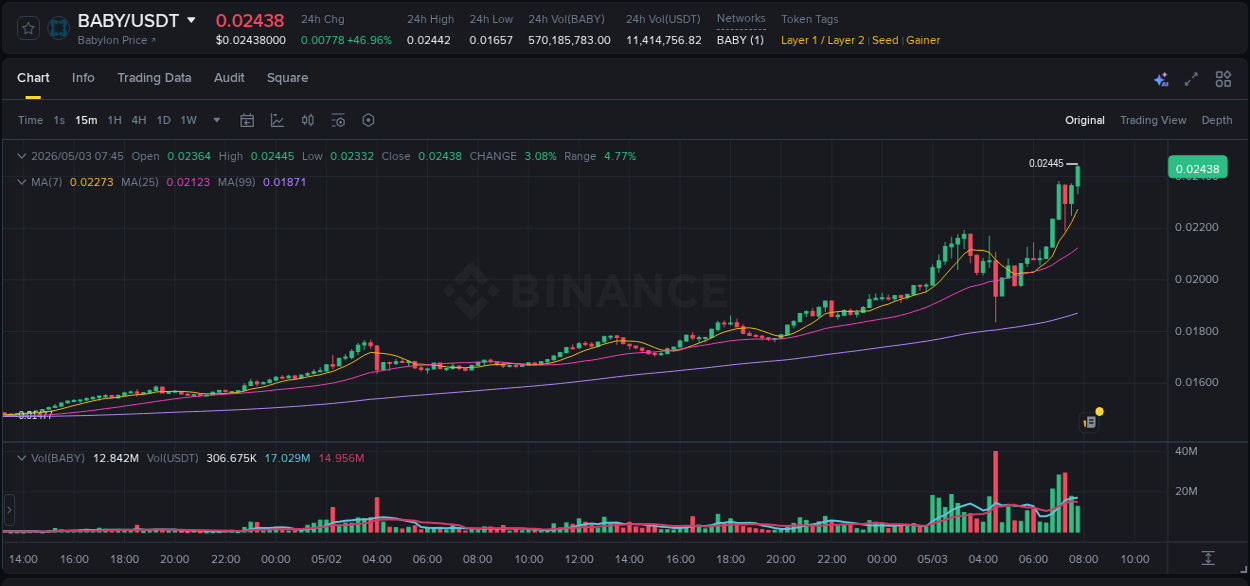Switch to the Depth chart view
This screenshot has width=1250, height=586.
click(x=1217, y=120)
